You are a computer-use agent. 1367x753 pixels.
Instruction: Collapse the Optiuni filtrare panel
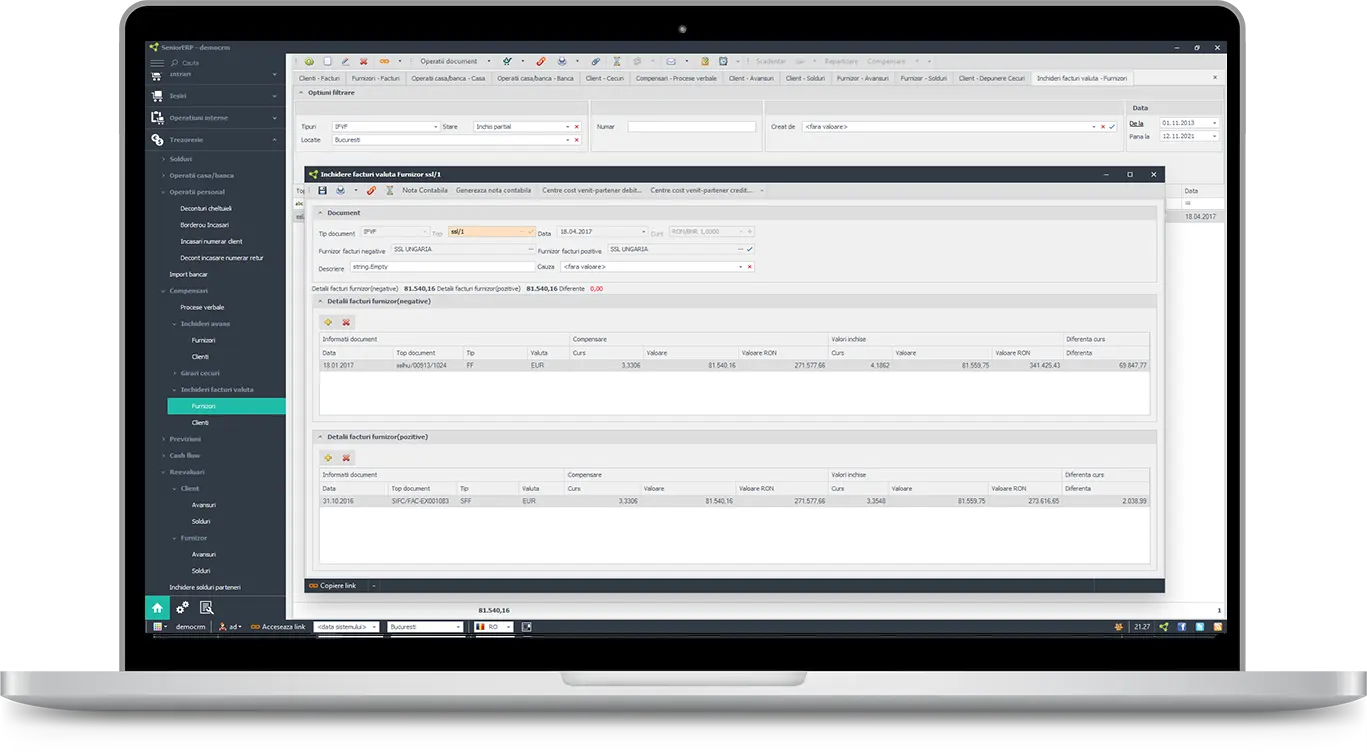300,93
